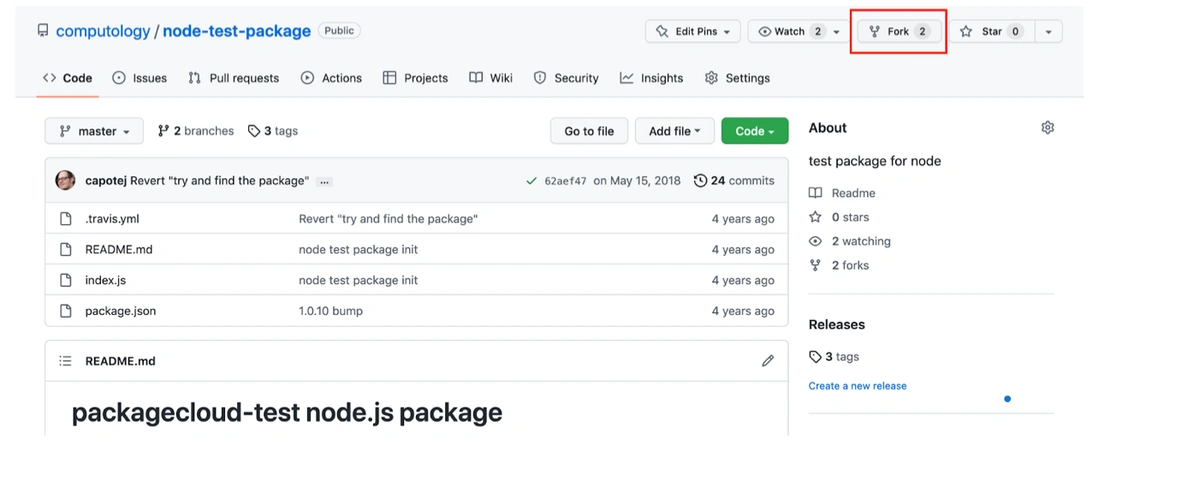Open the Edit Pins dropdown

(693, 31)
